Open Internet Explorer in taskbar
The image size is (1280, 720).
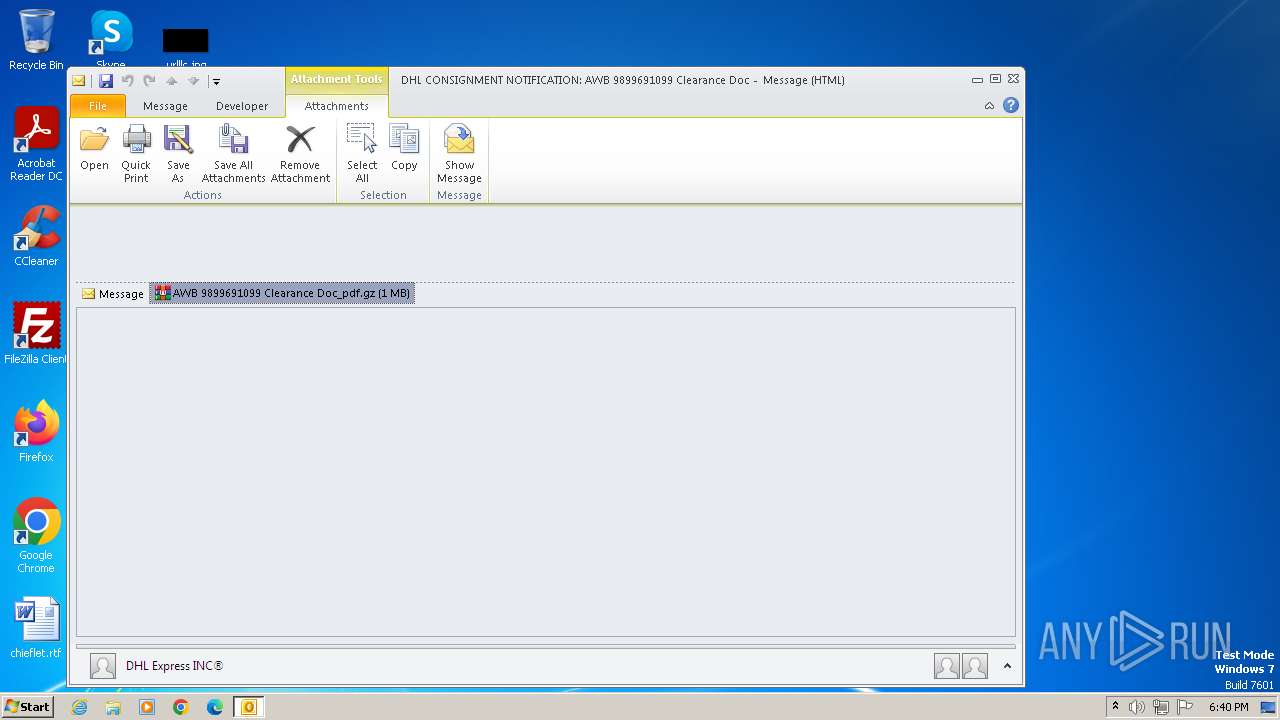click(x=79, y=707)
